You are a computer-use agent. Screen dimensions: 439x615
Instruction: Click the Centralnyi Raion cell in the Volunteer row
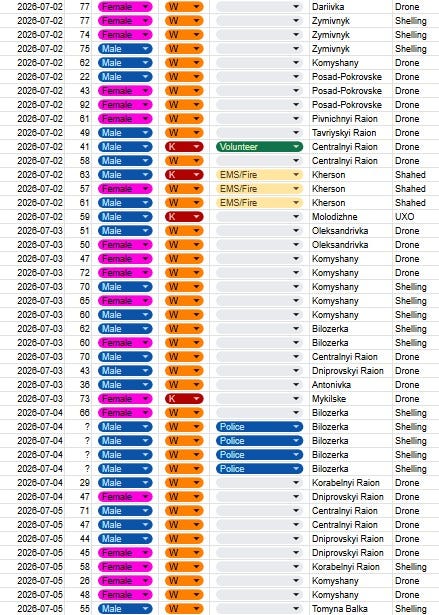(351, 147)
